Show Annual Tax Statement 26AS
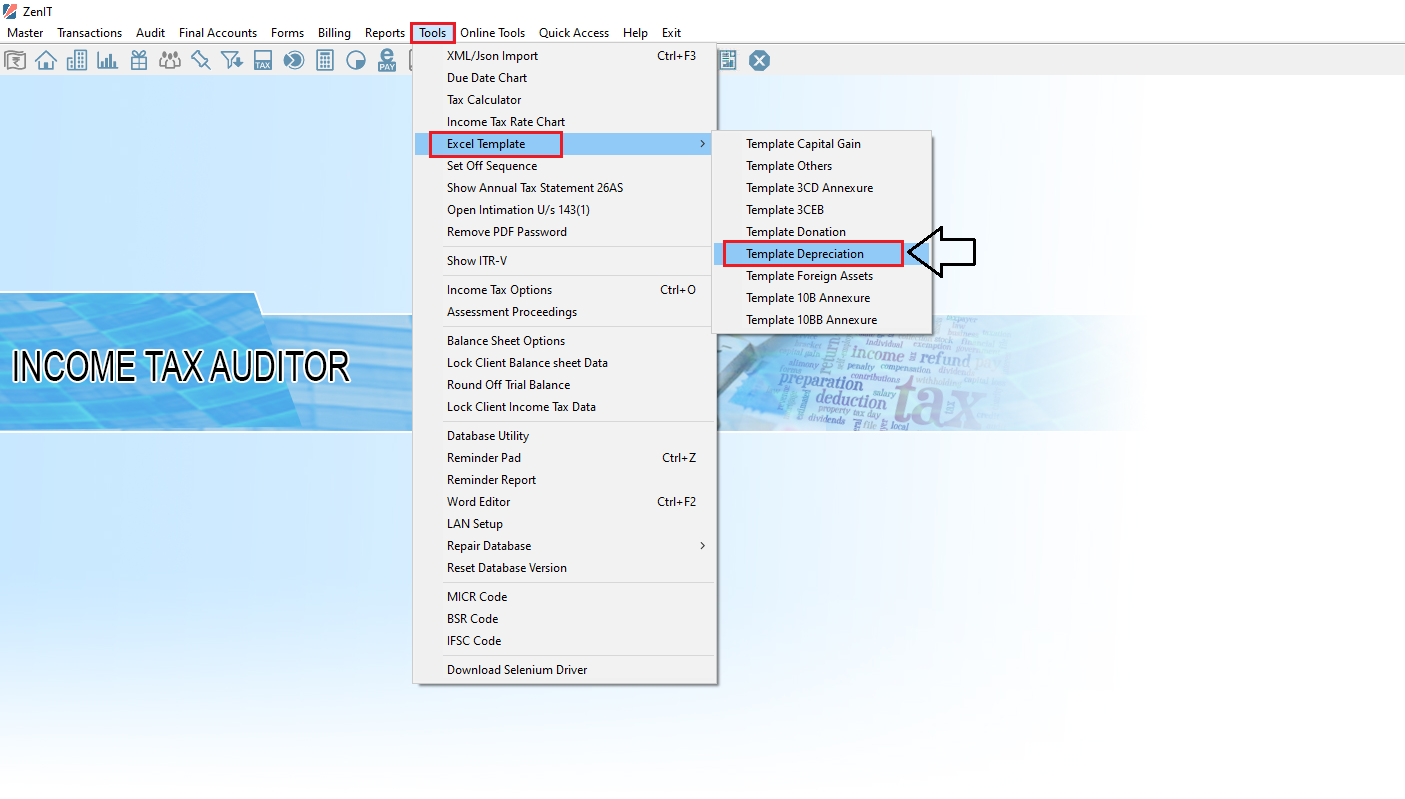The height and width of the screenshot is (799, 1405). point(565,188)
